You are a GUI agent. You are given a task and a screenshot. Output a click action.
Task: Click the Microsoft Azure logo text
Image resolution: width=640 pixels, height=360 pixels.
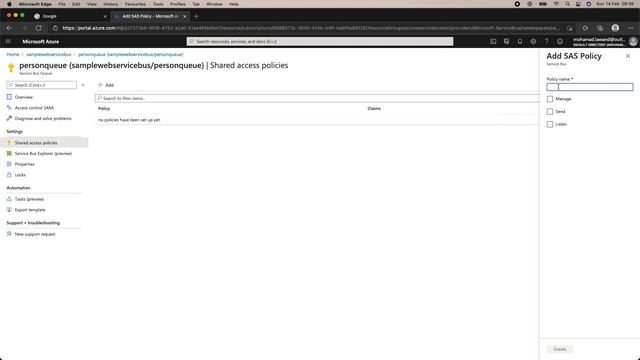click(x=40, y=42)
